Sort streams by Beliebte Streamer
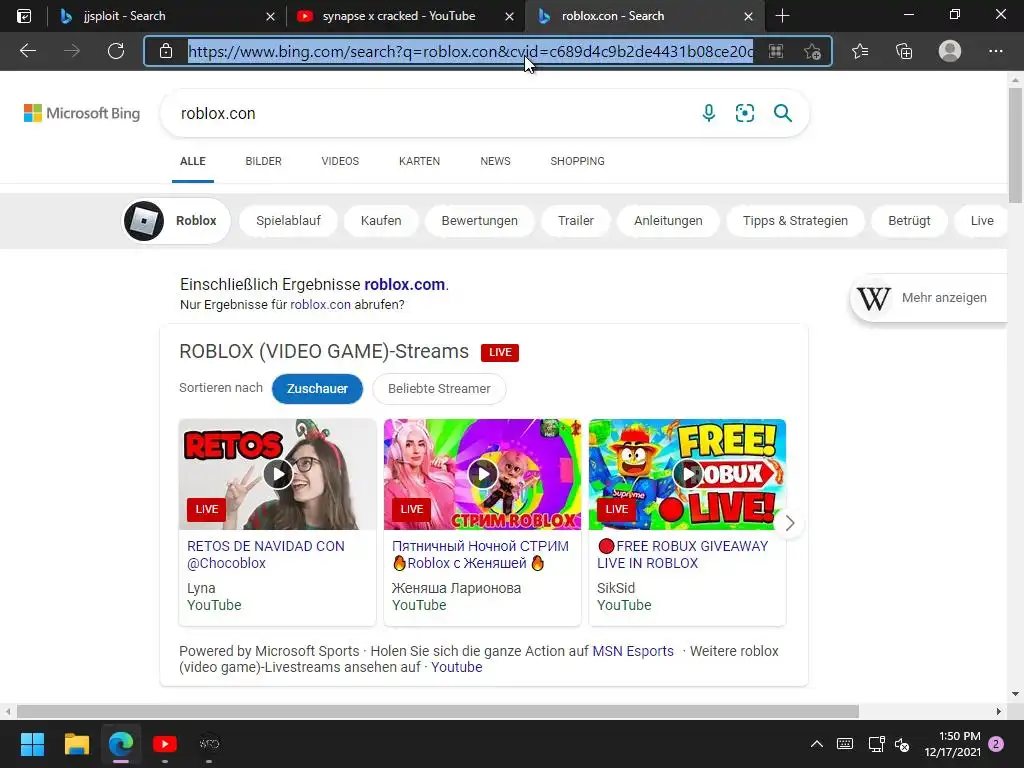 [439, 389]
